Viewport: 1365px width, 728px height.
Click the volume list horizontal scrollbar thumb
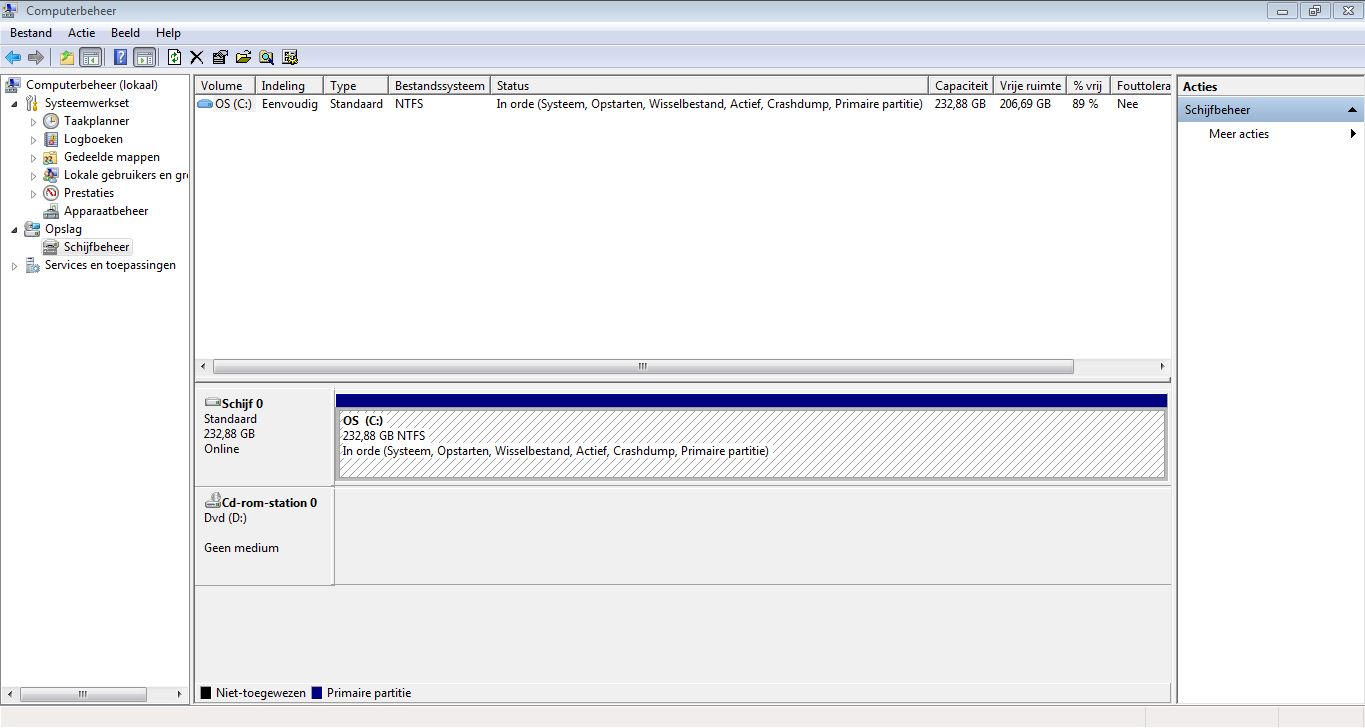click(643, 367)
